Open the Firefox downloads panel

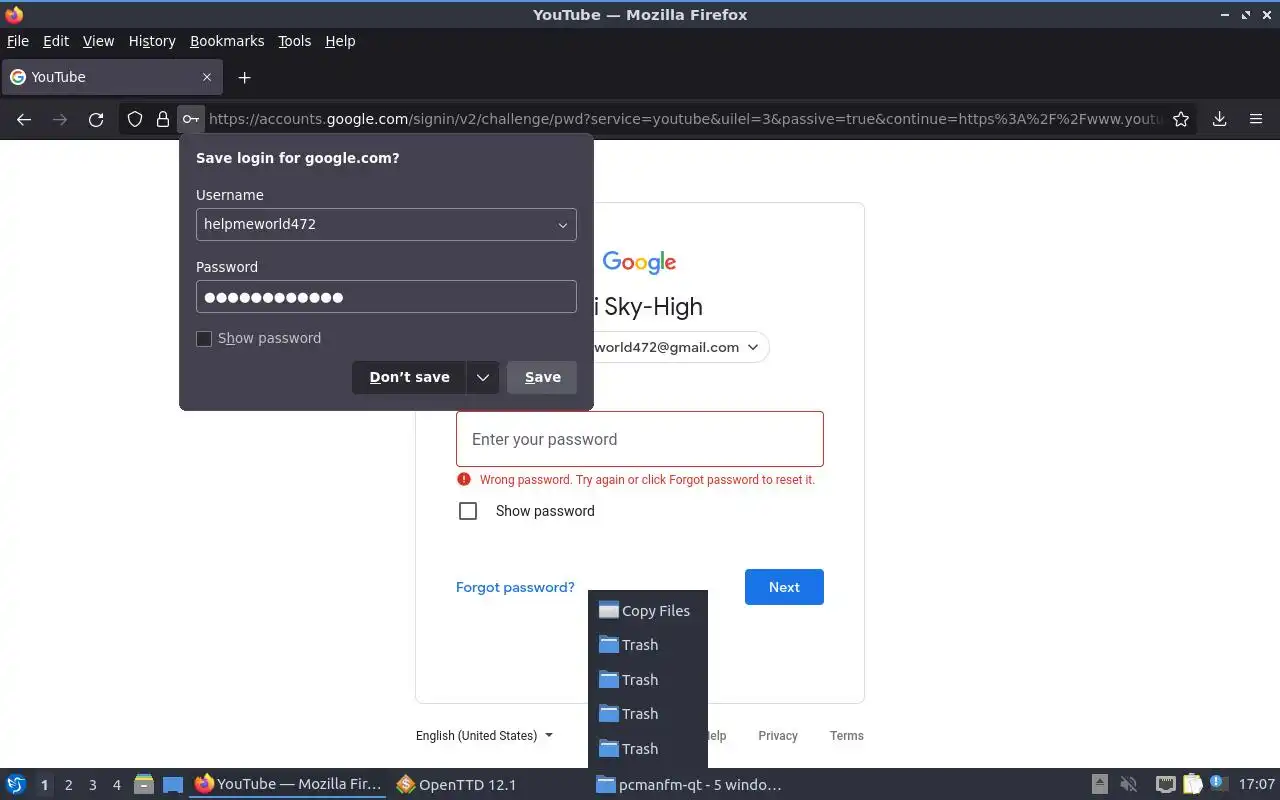tap(1219, 119)
